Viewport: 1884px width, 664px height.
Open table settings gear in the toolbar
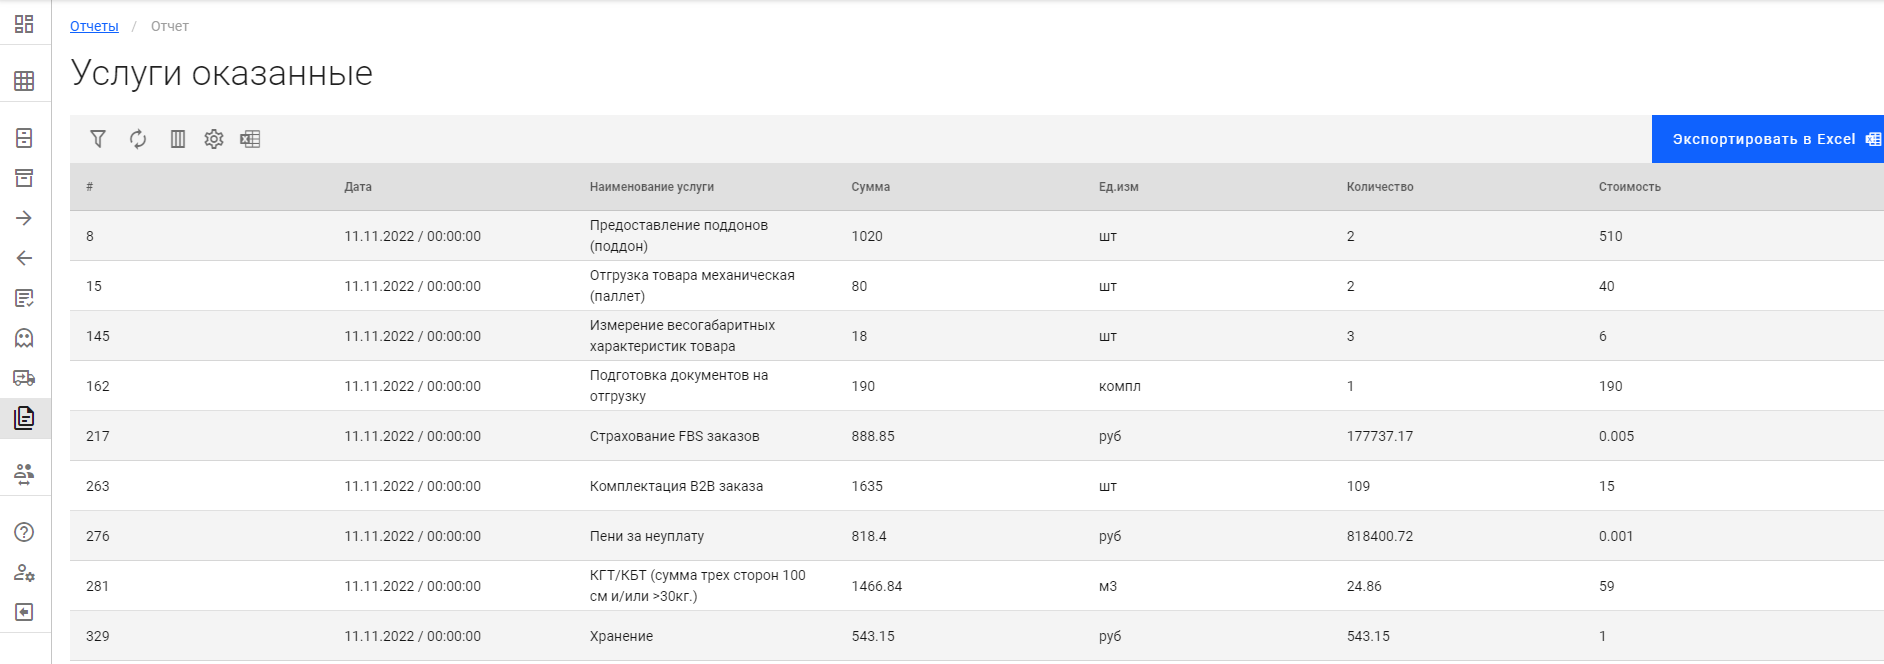tap(214, 139)
